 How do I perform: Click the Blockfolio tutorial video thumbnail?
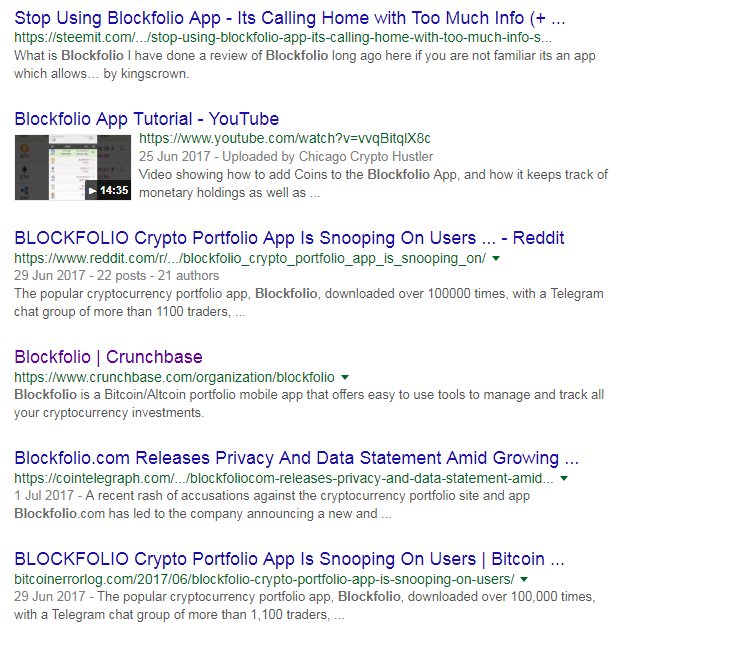tap(73, 167)
